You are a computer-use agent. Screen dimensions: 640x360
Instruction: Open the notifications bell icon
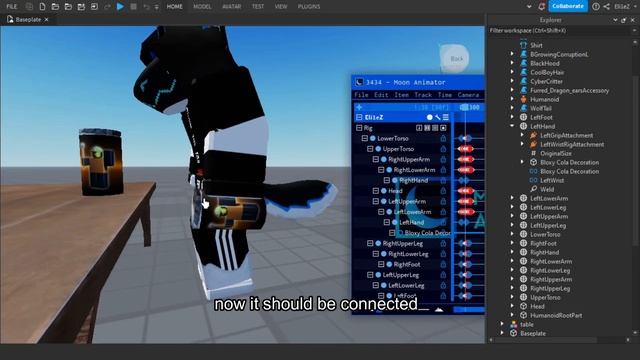[542, 7]
